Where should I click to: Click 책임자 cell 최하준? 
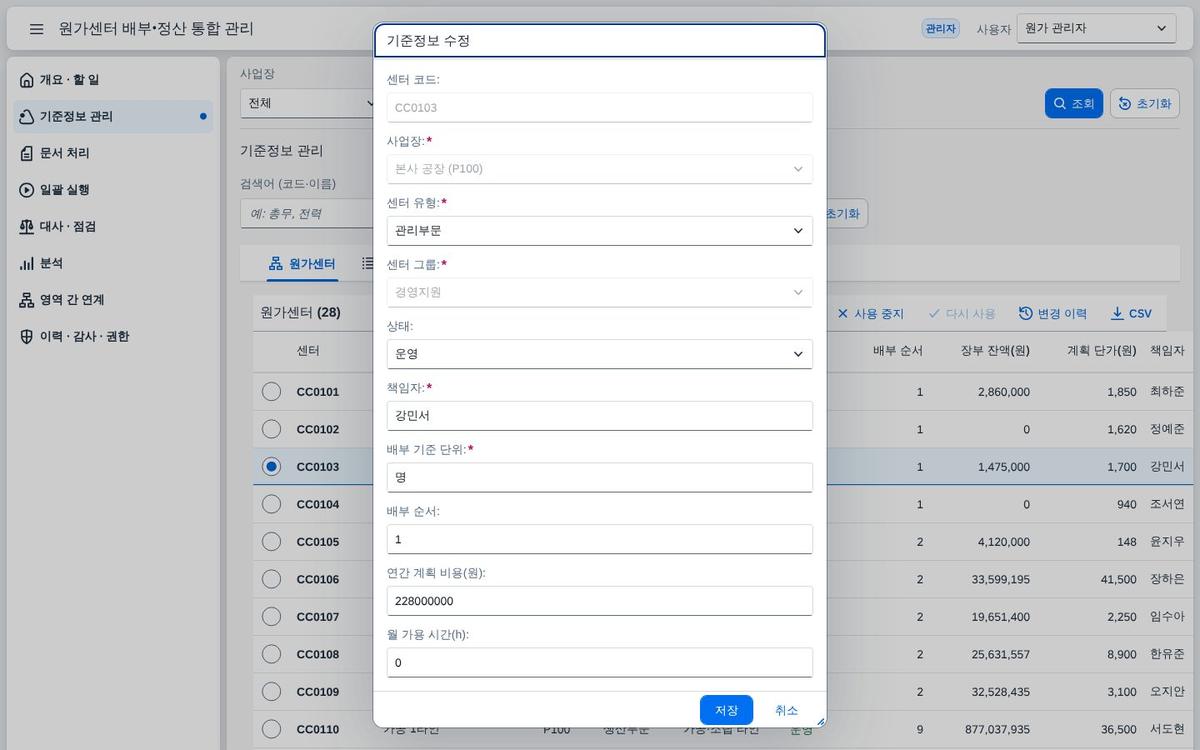pyautogui.click(x=1167, y=392)
